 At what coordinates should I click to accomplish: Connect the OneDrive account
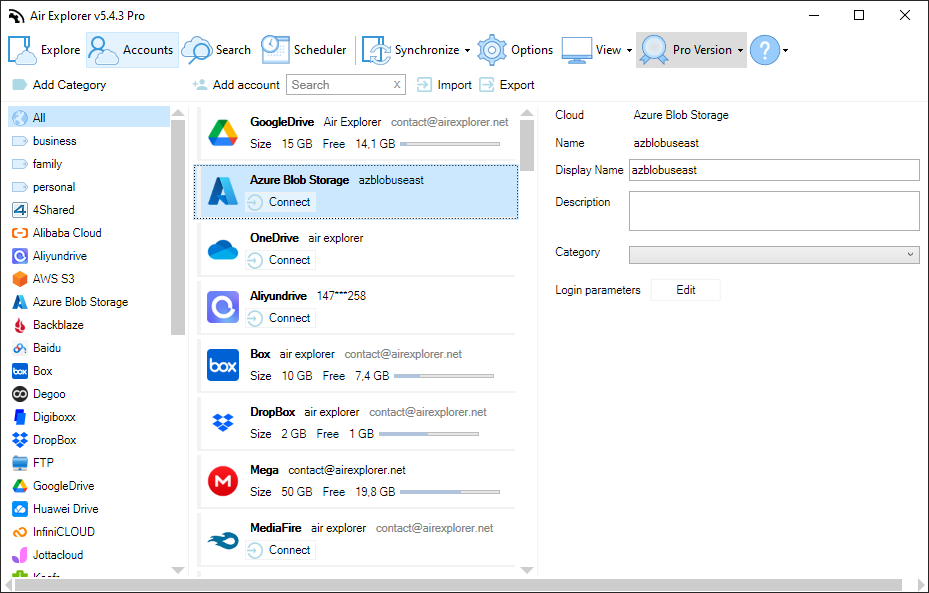[280, 260]
